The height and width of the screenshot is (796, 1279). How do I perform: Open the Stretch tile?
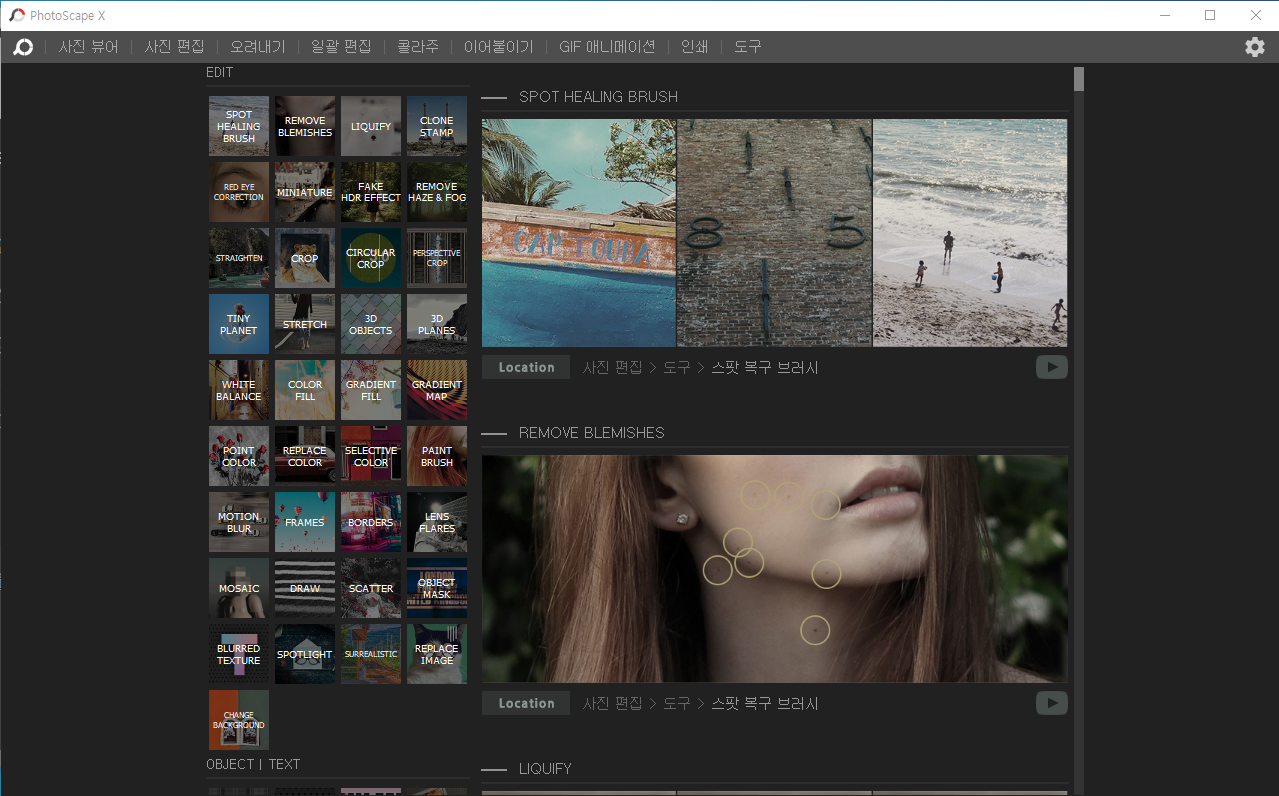click(x=305, y=324)
